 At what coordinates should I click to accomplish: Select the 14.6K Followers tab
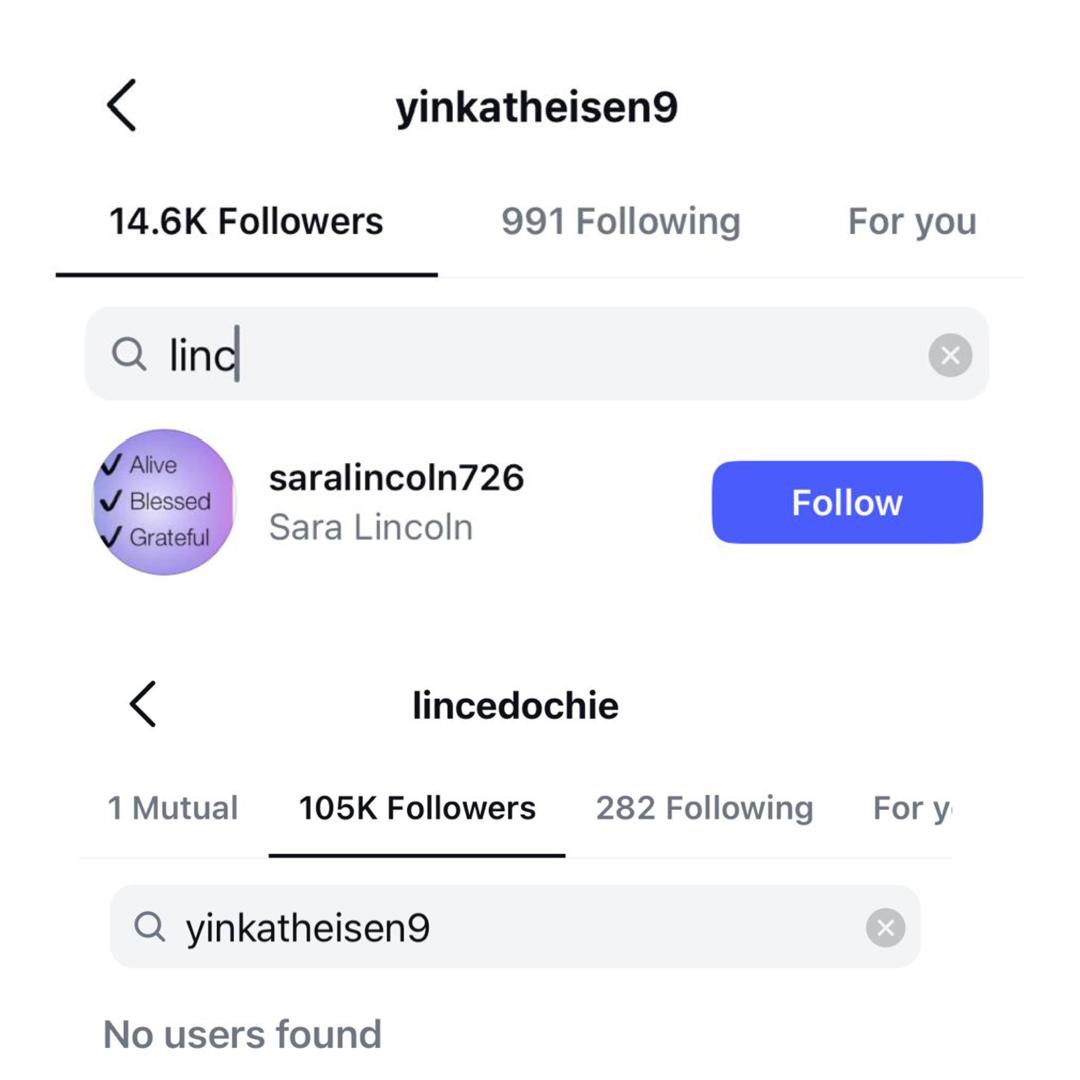click(x=246, y=222)
